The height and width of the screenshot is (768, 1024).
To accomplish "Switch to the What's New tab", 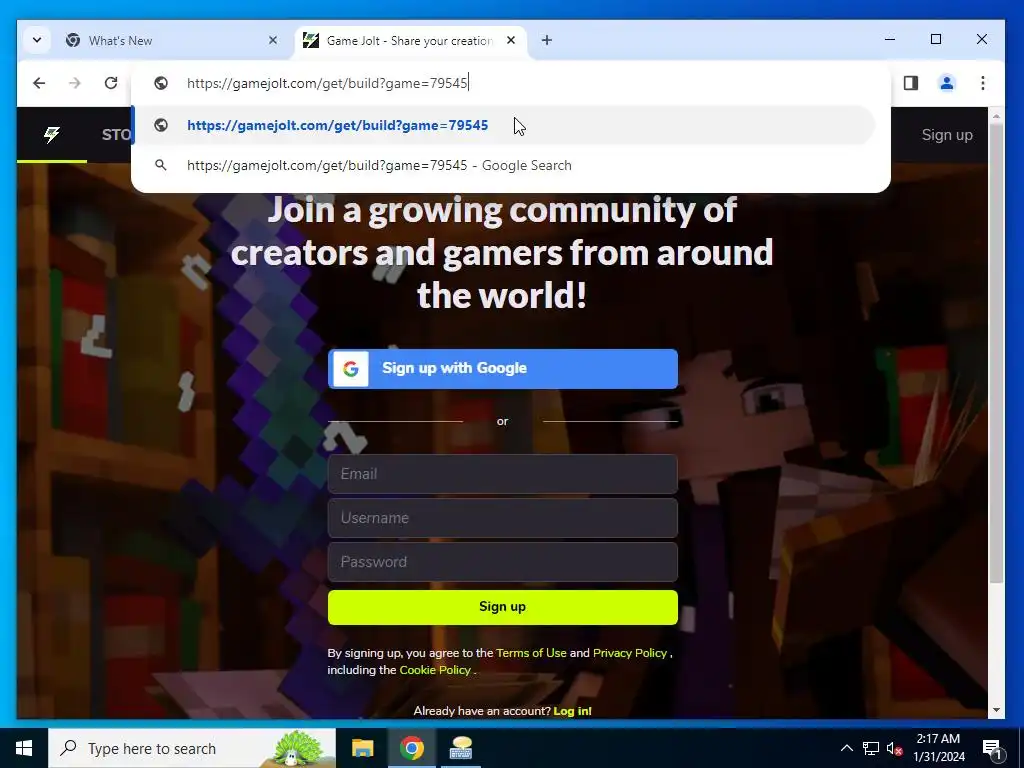I will [171, 40].
